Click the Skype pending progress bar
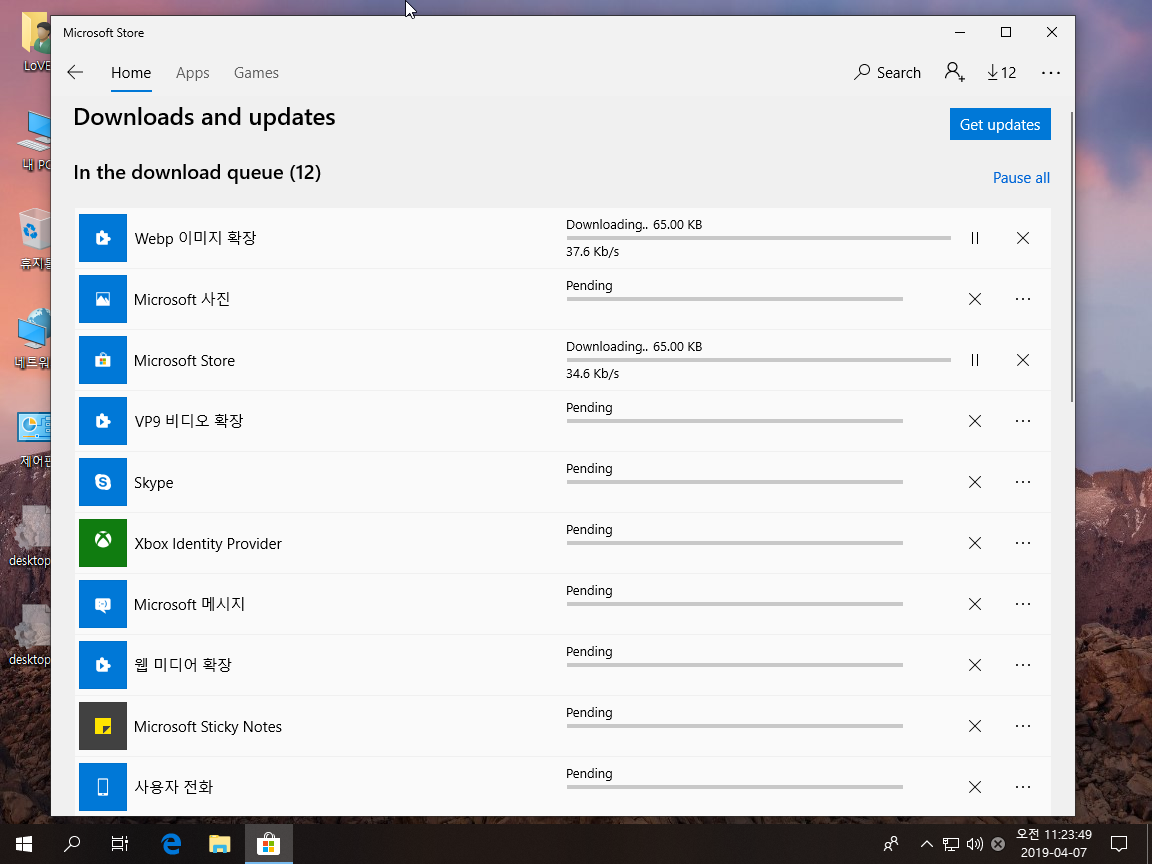Image resolution: width=1152 pixels, height=864 pixels. click(735, 482)
